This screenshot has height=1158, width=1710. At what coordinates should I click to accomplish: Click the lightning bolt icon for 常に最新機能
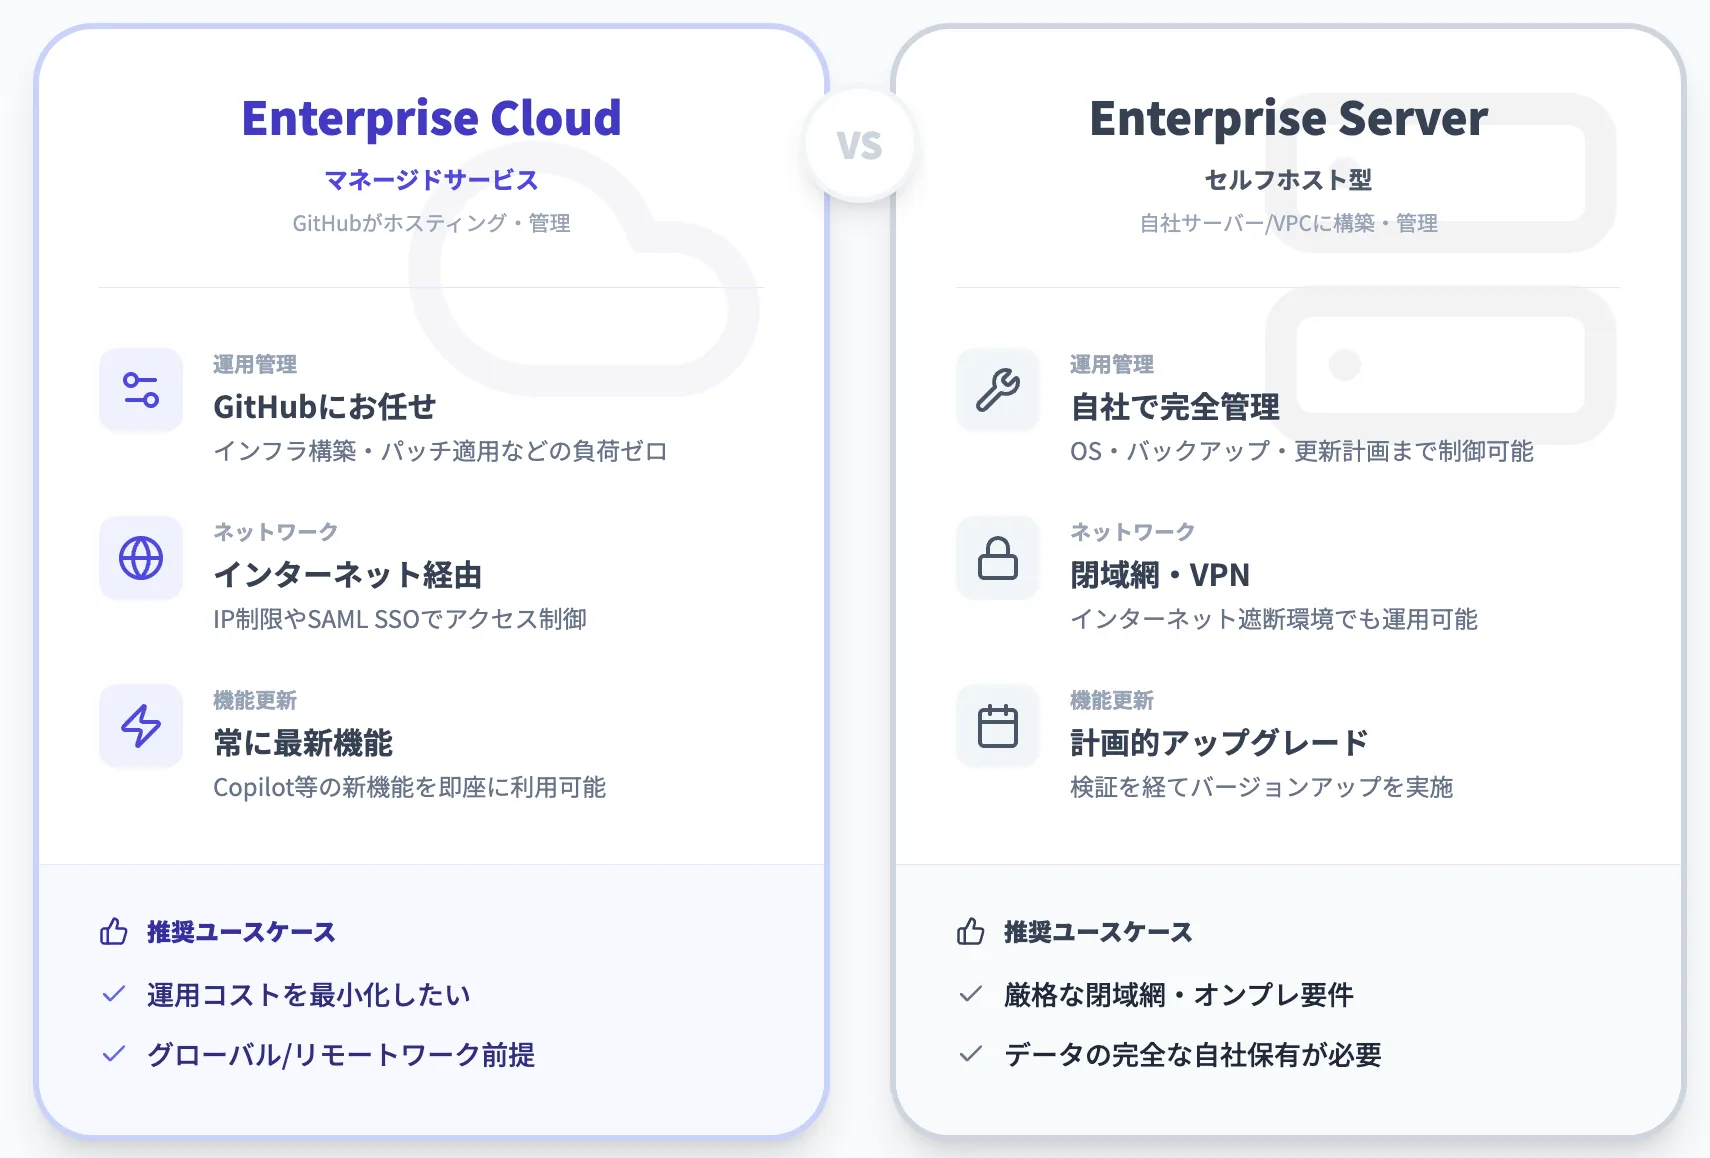140,727
